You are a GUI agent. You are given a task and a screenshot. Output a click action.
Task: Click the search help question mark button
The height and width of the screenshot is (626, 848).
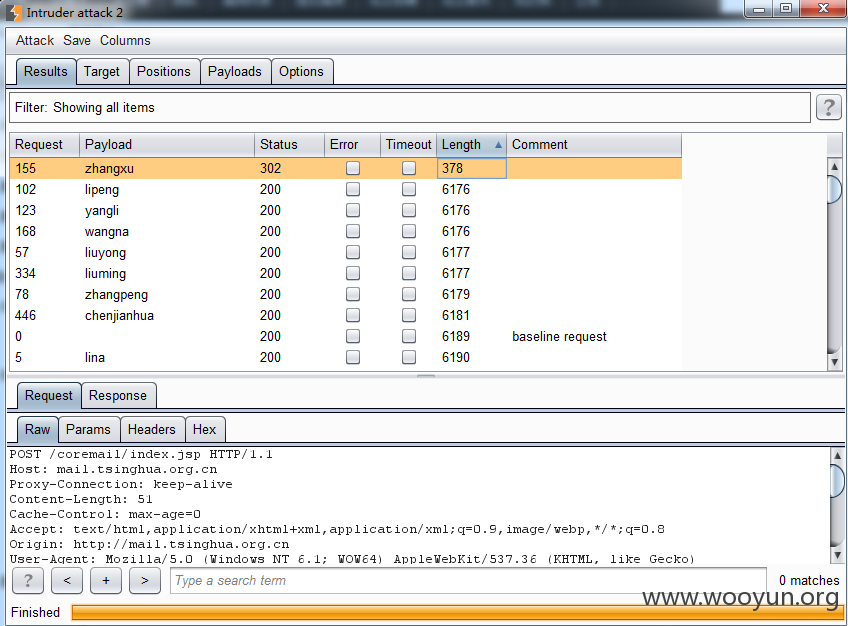pyautogui.click(x=28, y=581)
